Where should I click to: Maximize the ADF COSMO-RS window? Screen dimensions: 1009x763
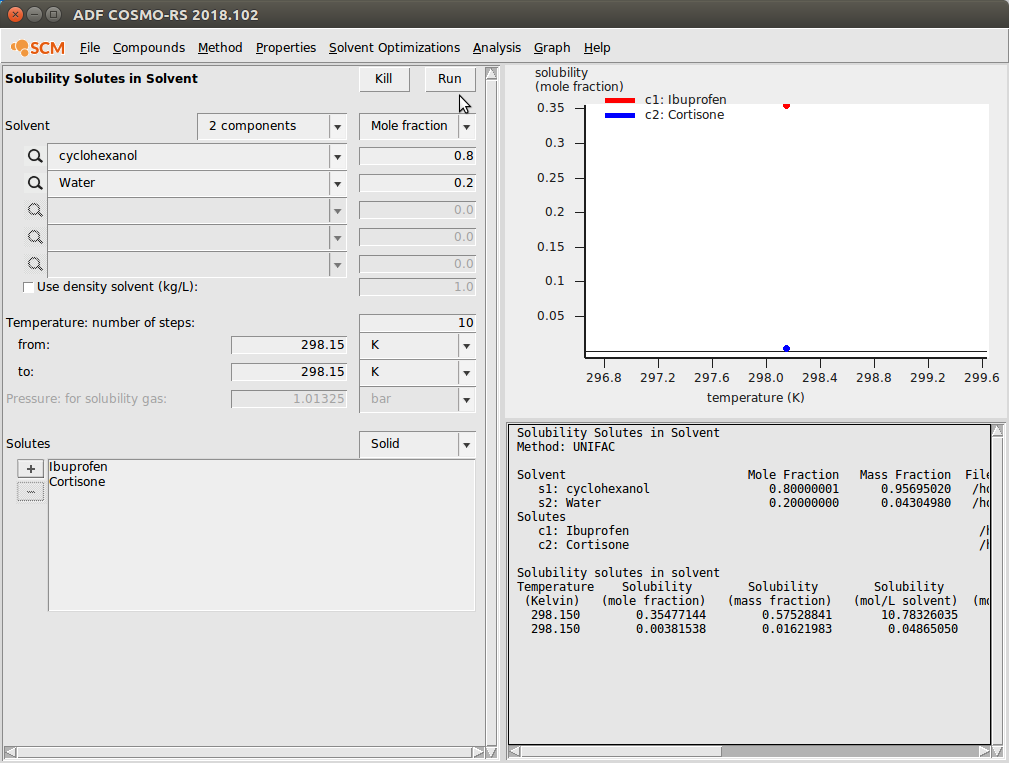[x=54, y=14]
